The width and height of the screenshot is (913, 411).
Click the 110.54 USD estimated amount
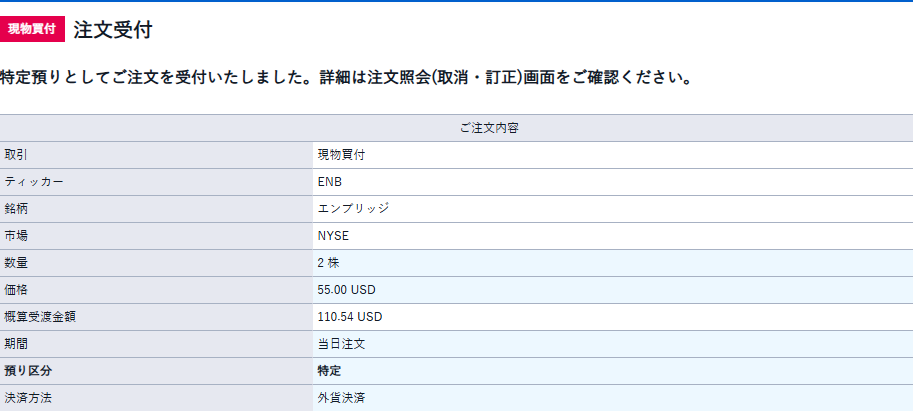click(350, 317)
